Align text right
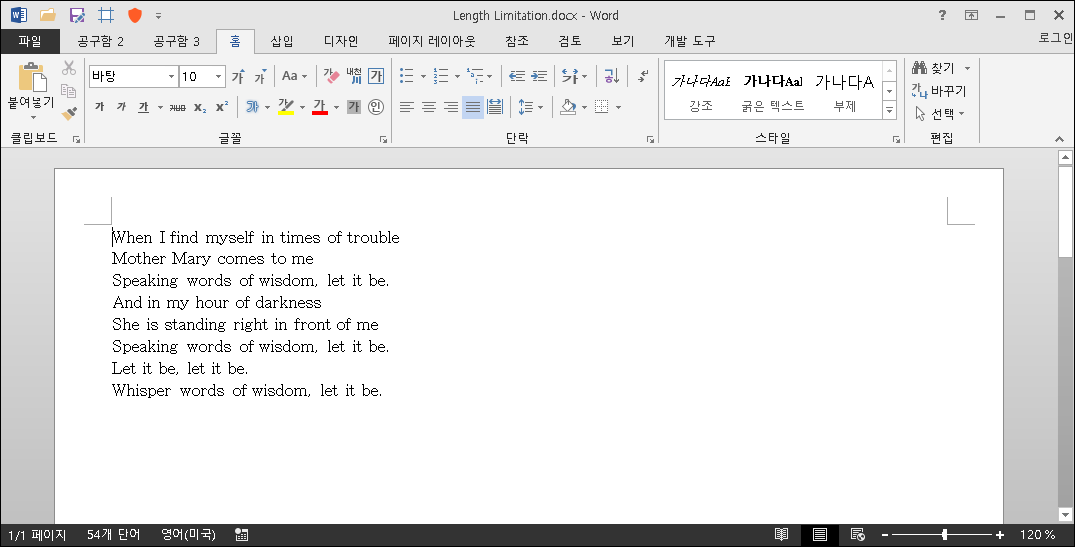Screen dimensions: 1075x547 pos(450,107)
